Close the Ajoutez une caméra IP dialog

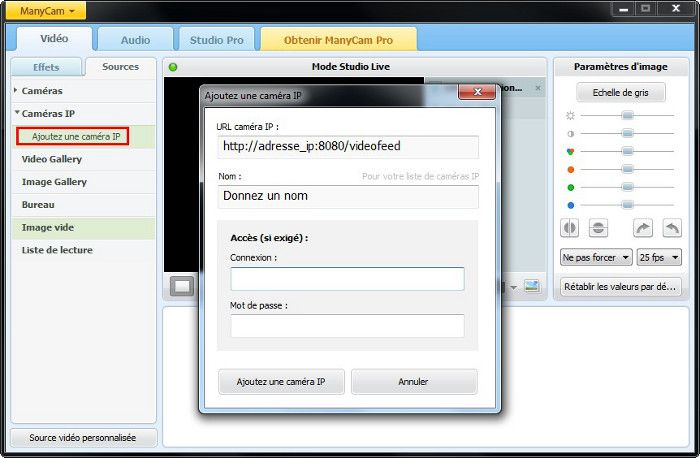(x=477, y=93)
